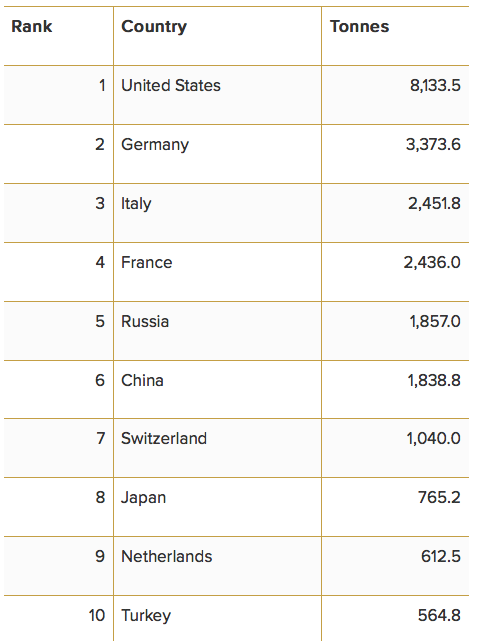Image resolution: width=477 pixels, height=641 pixels.
Task: Click the China country cell
Action: [142, 380]
